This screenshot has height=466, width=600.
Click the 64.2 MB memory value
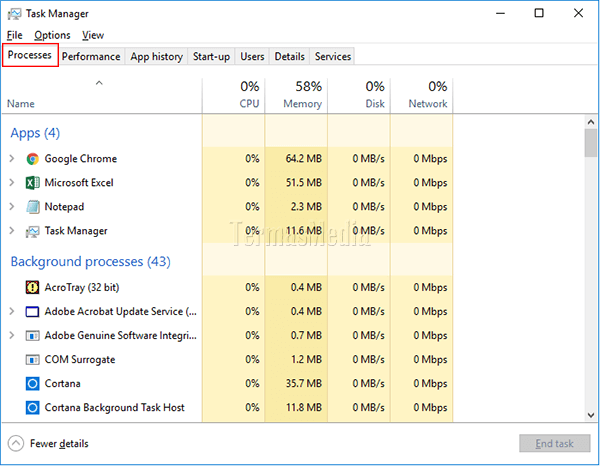click(x=303, y=158)
